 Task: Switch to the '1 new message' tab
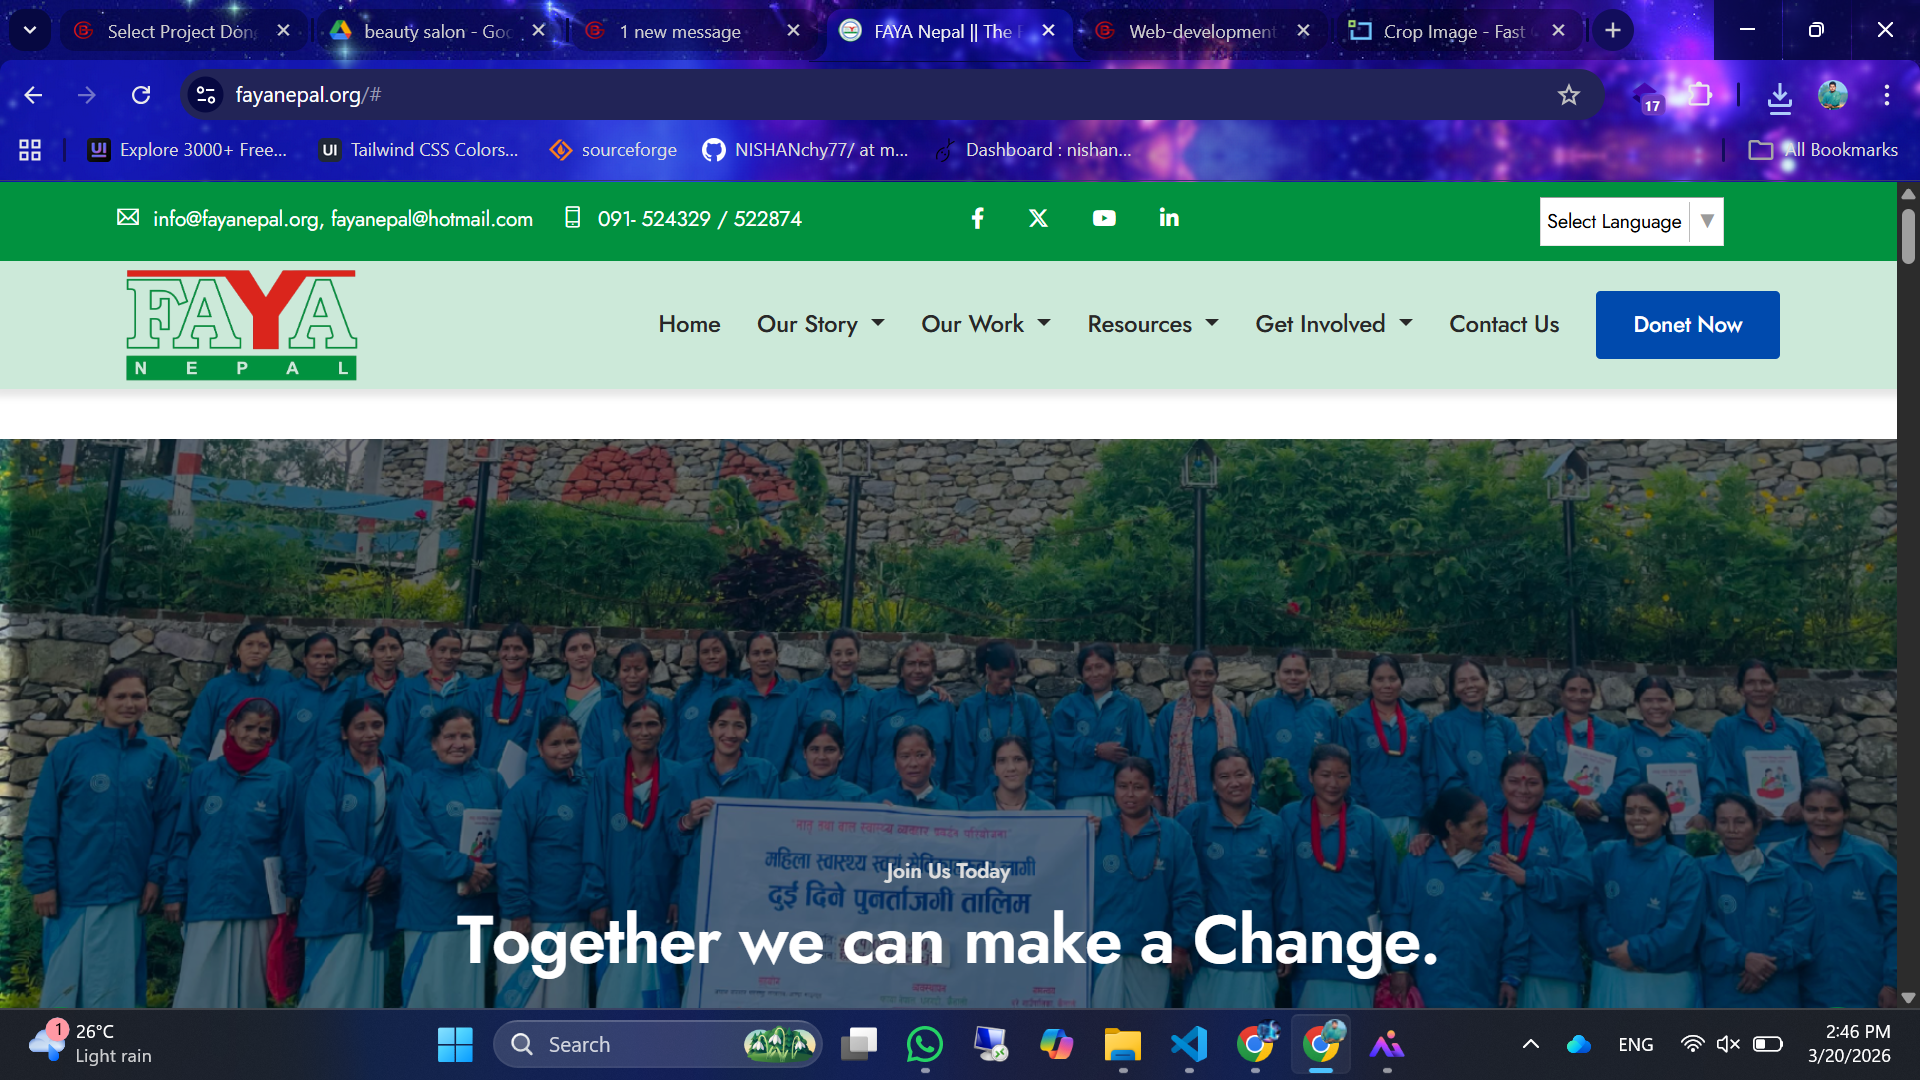pyautogui.click(x=680, y=31)
